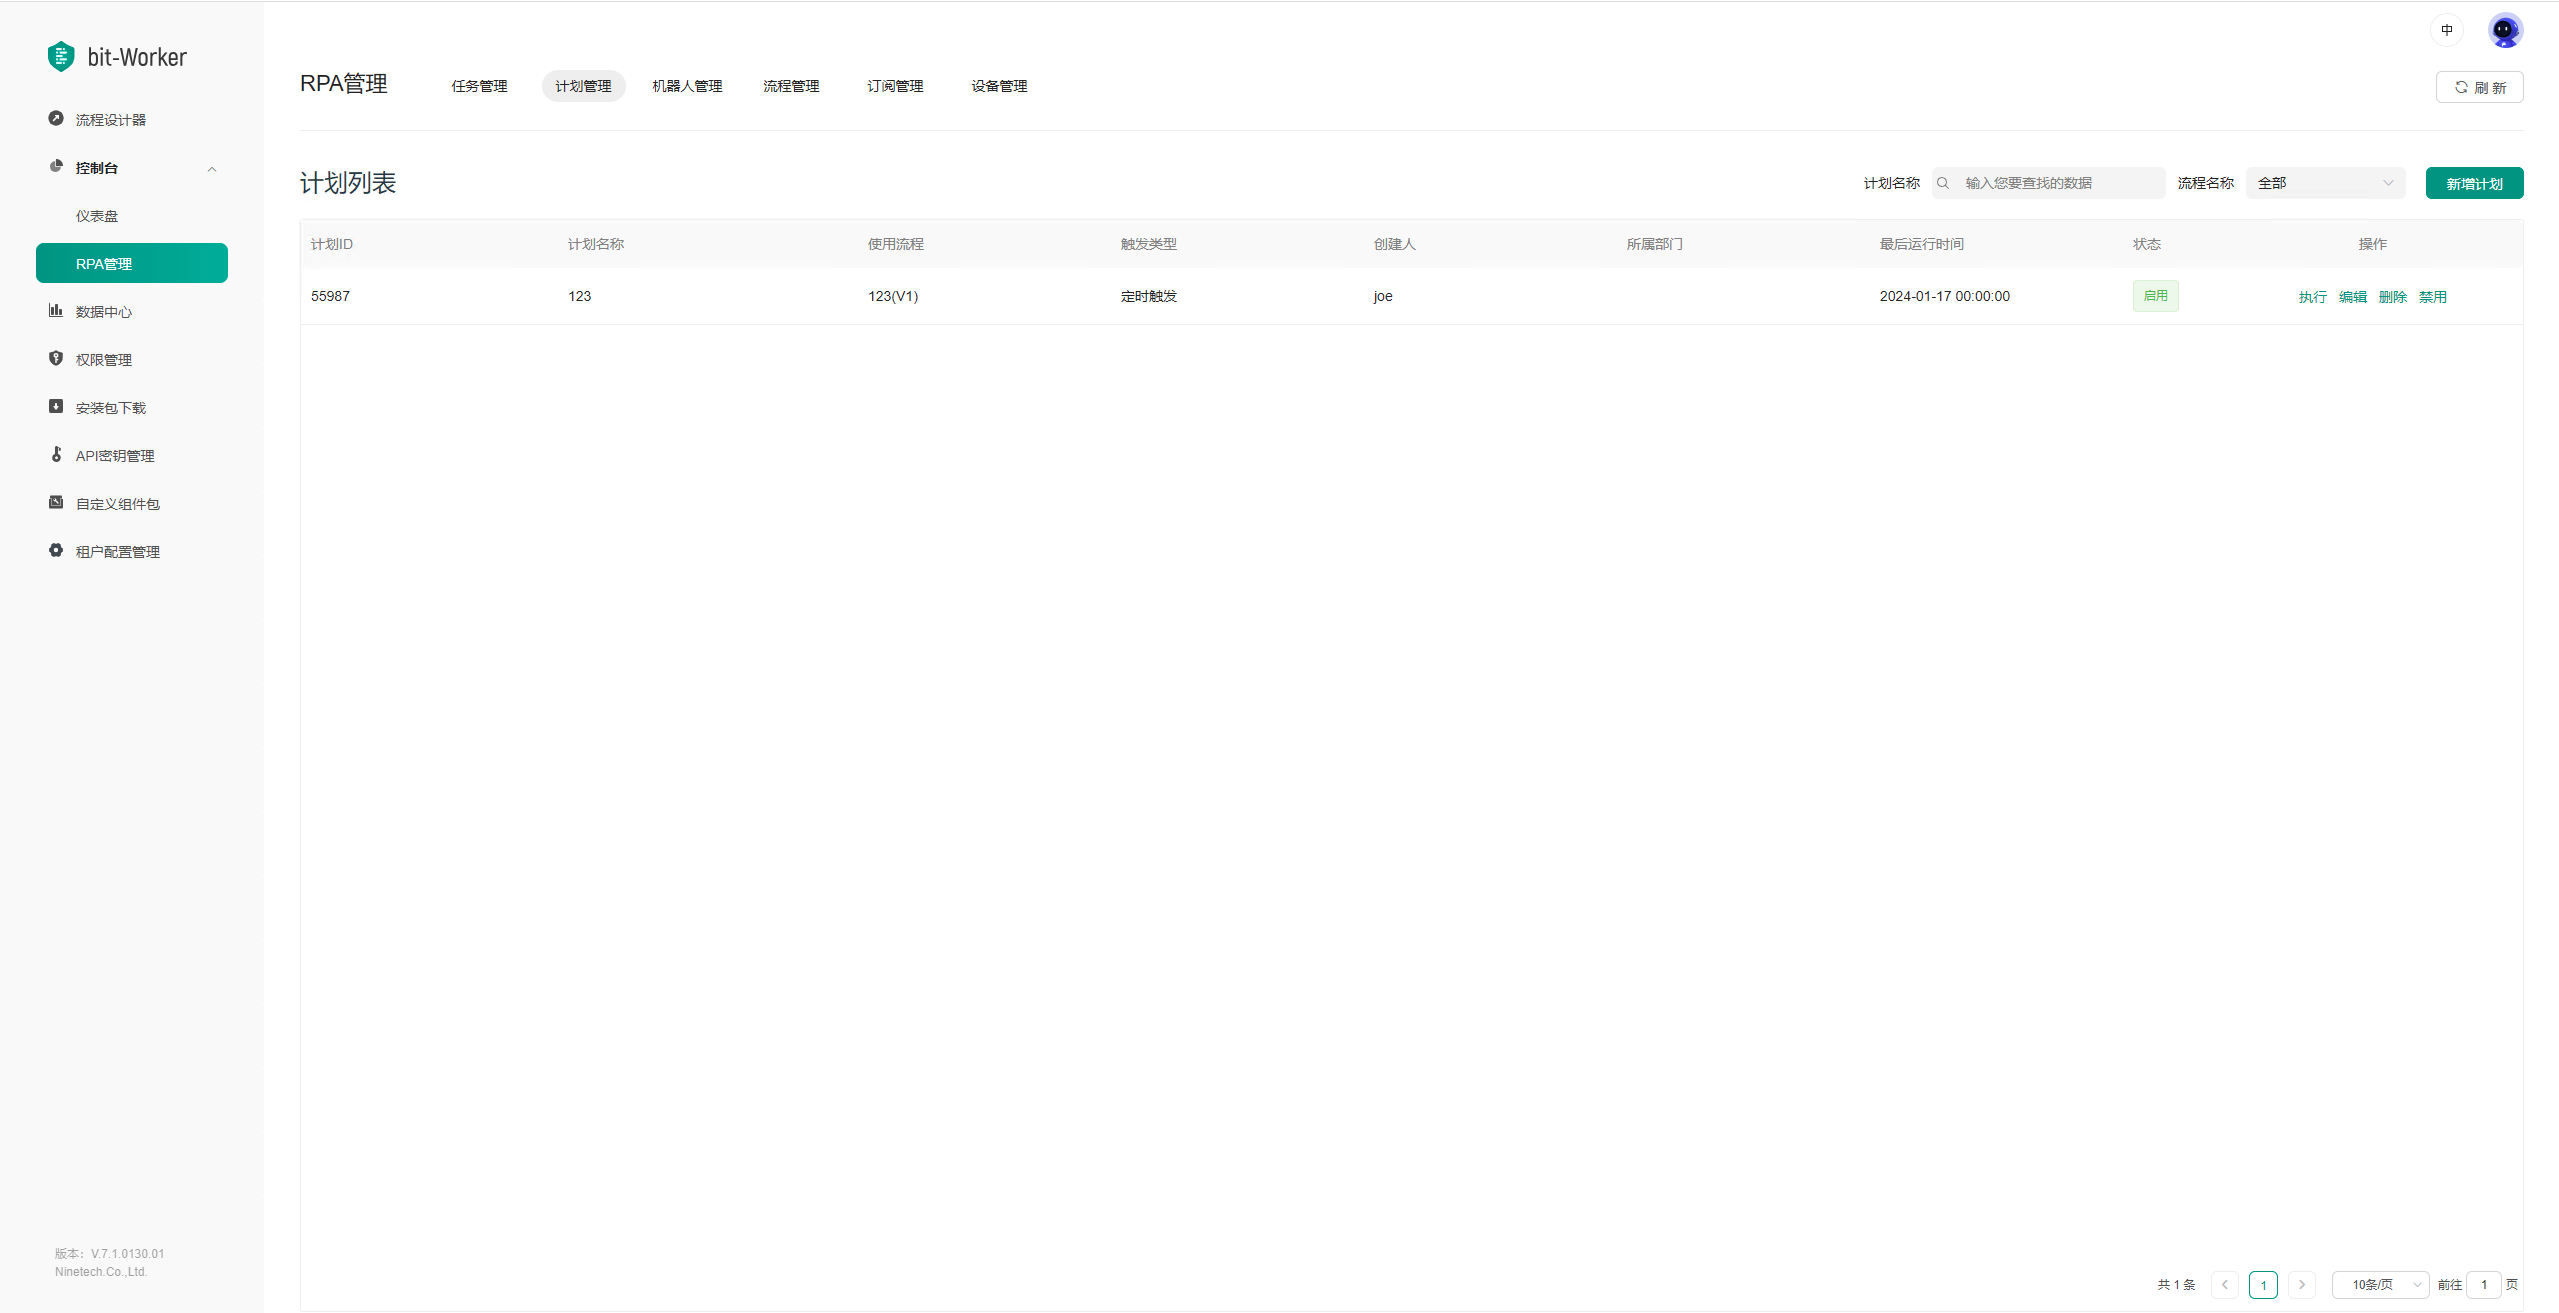
Task: Click the 新增计划 button
Action: [2473, 184]
